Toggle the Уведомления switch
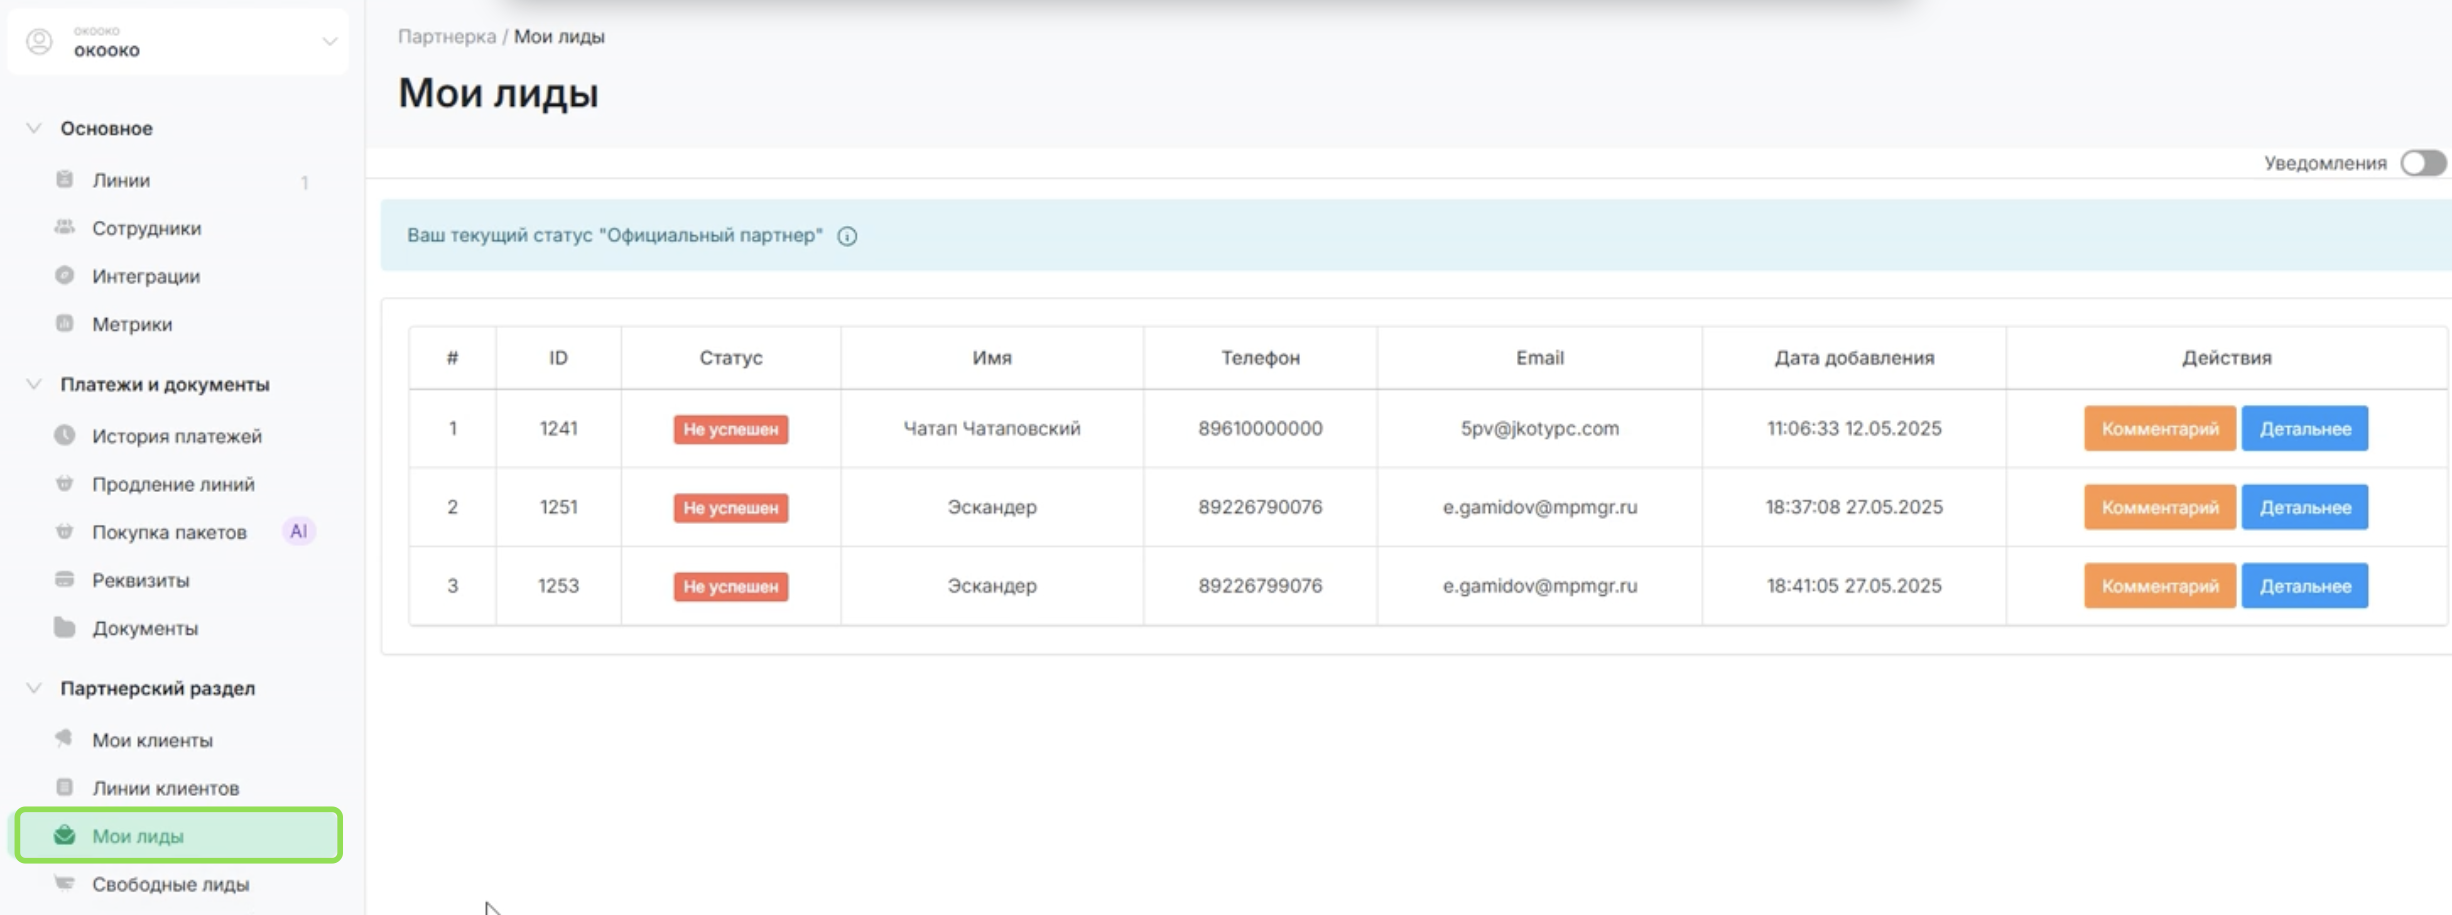 (2422, 163)
